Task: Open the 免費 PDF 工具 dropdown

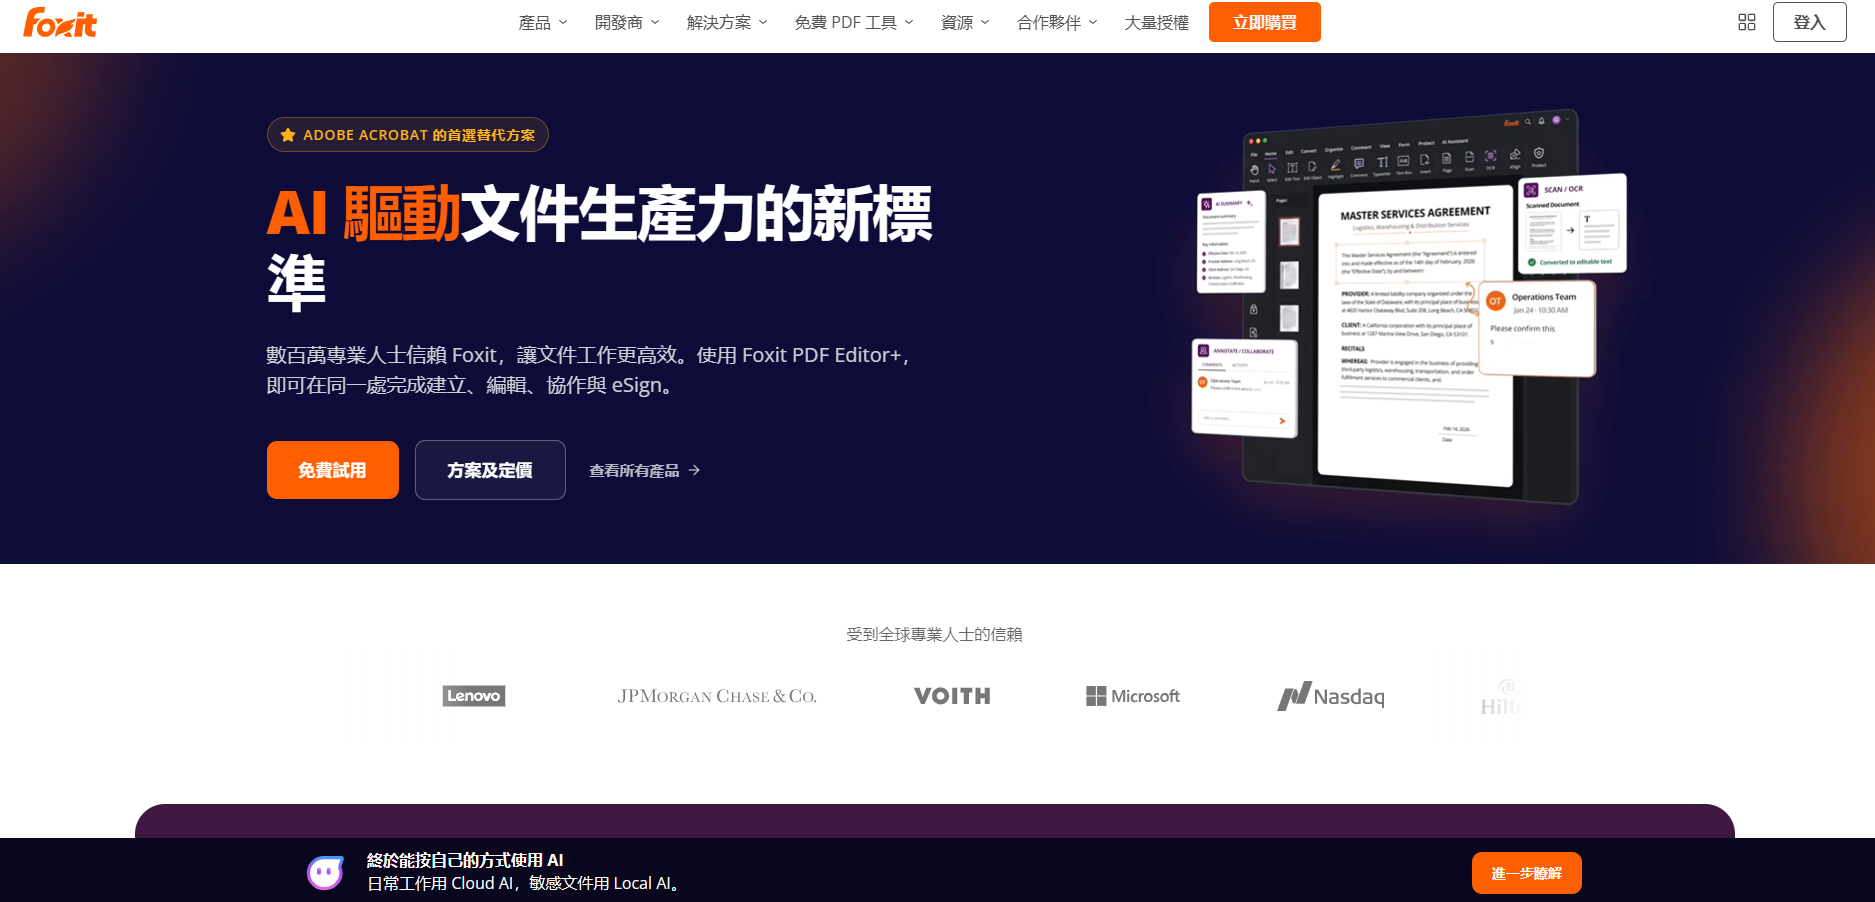Action: coord(854,23)
